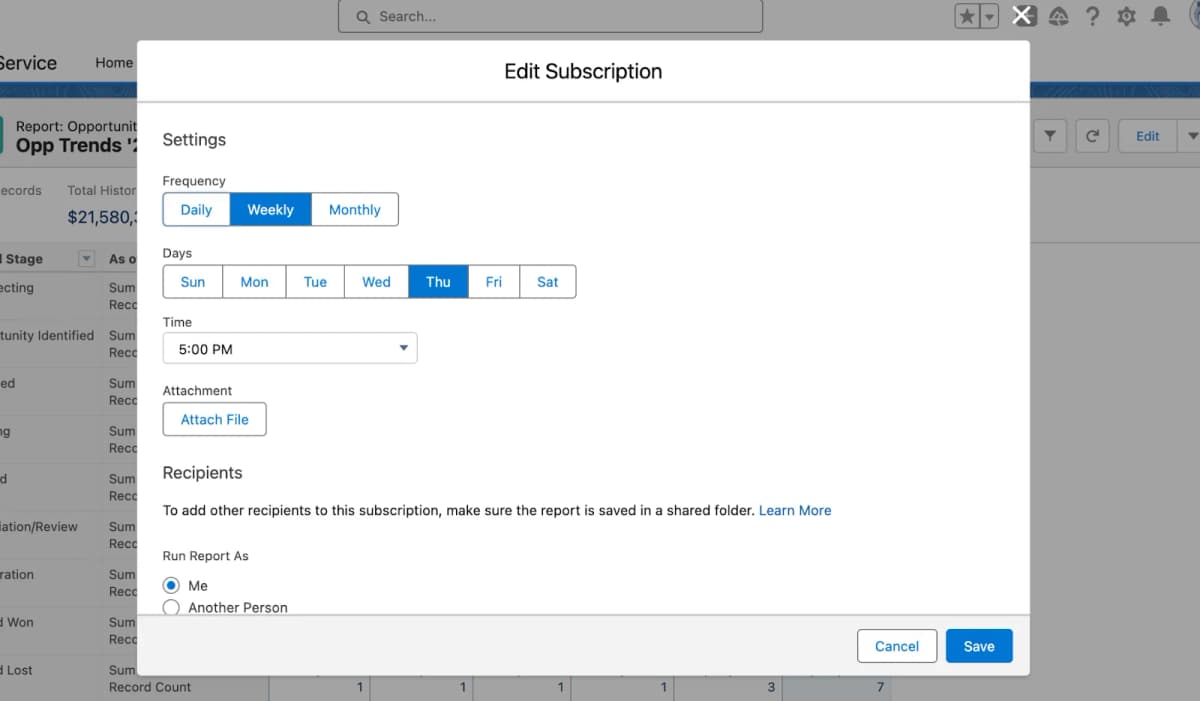This screenshot has height=701, width=1200.
Task: Toggle the Fri day button
Action: (x=494, y=281)
